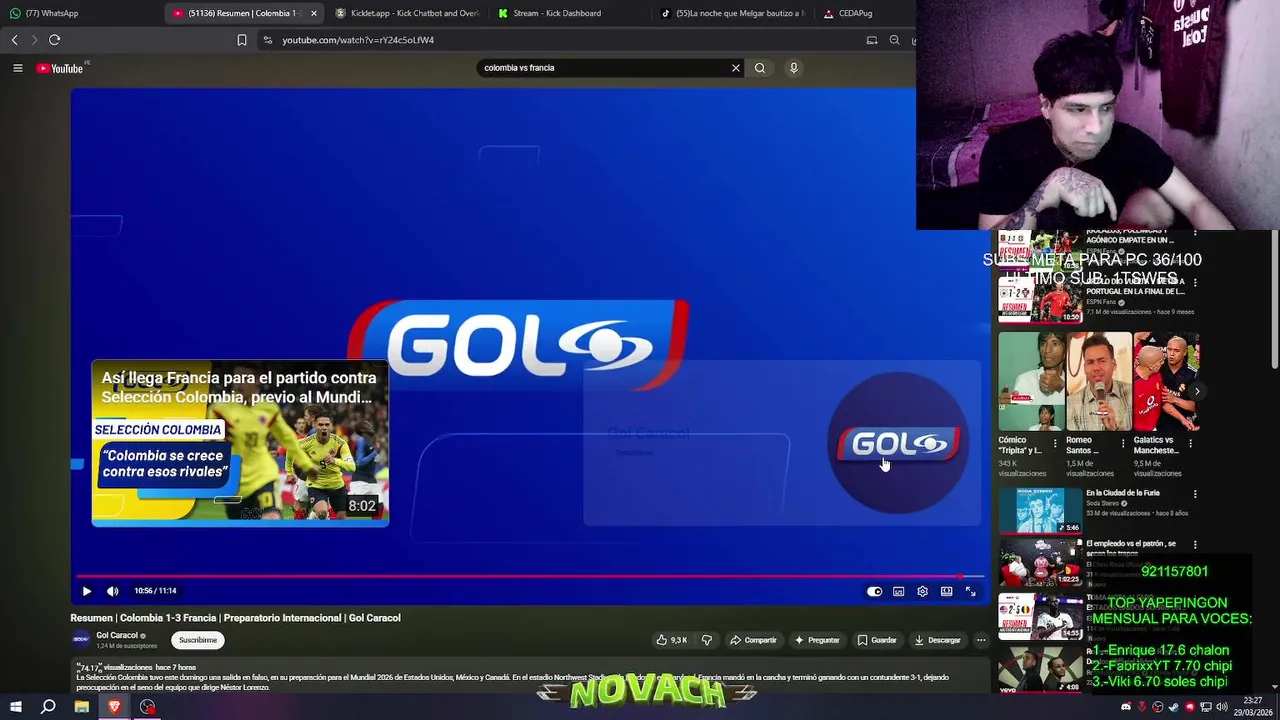Open more actions three-dot menu below video

[x=981, y=640]
